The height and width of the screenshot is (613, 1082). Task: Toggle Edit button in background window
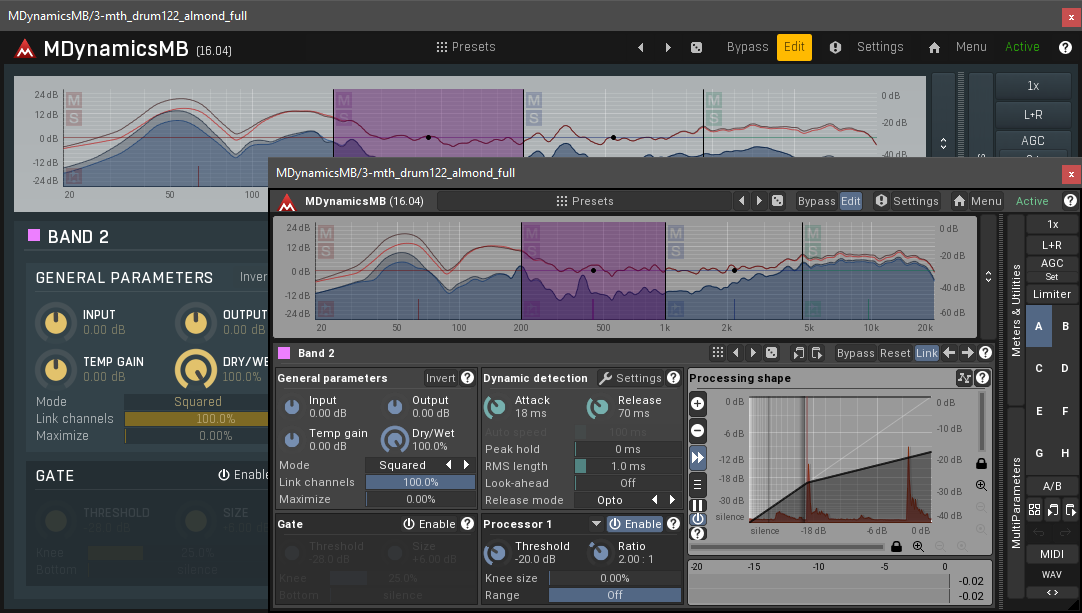[x=794, y=47]
